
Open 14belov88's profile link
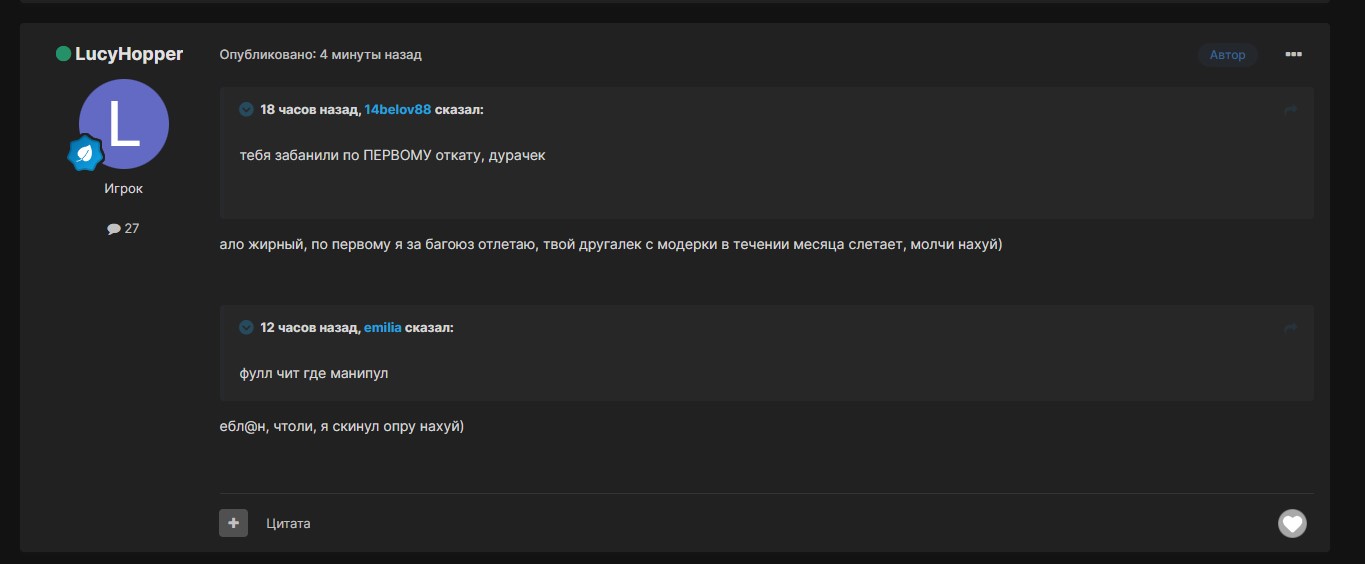pos(397,109)
